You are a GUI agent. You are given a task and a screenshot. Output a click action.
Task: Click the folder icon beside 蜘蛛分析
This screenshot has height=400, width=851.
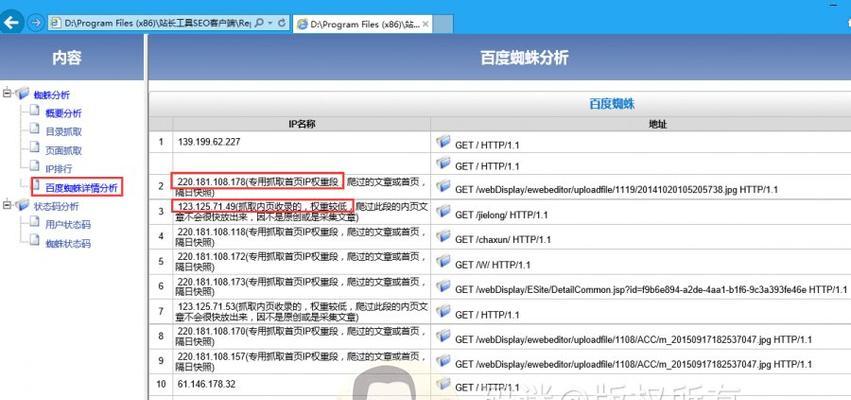pyautogui.click(x=22, y=94)
